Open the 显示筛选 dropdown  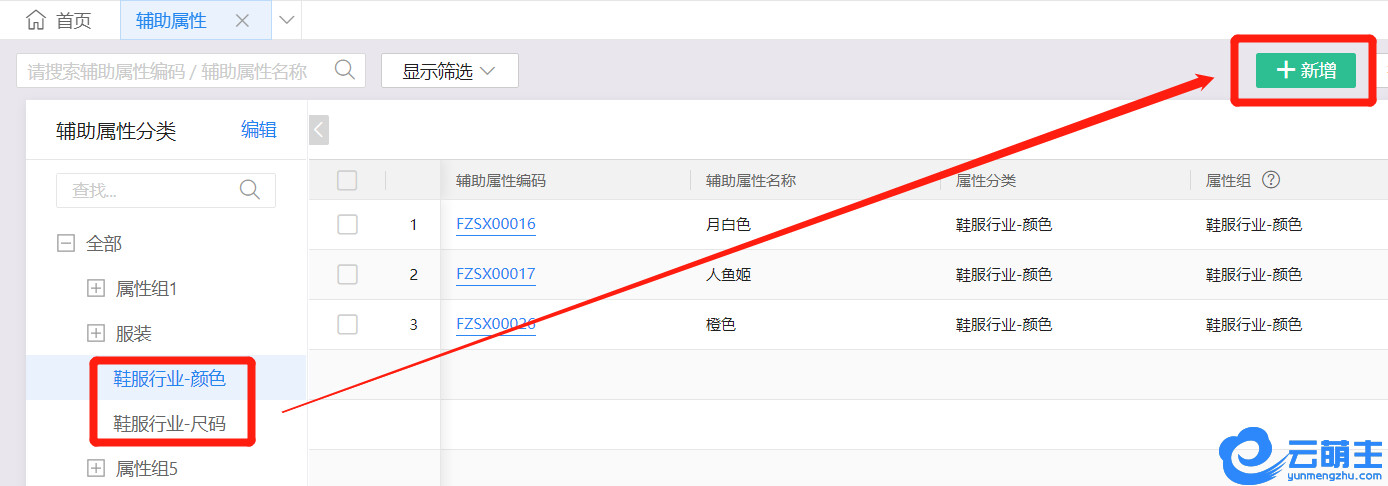click(x=449, y=71)
